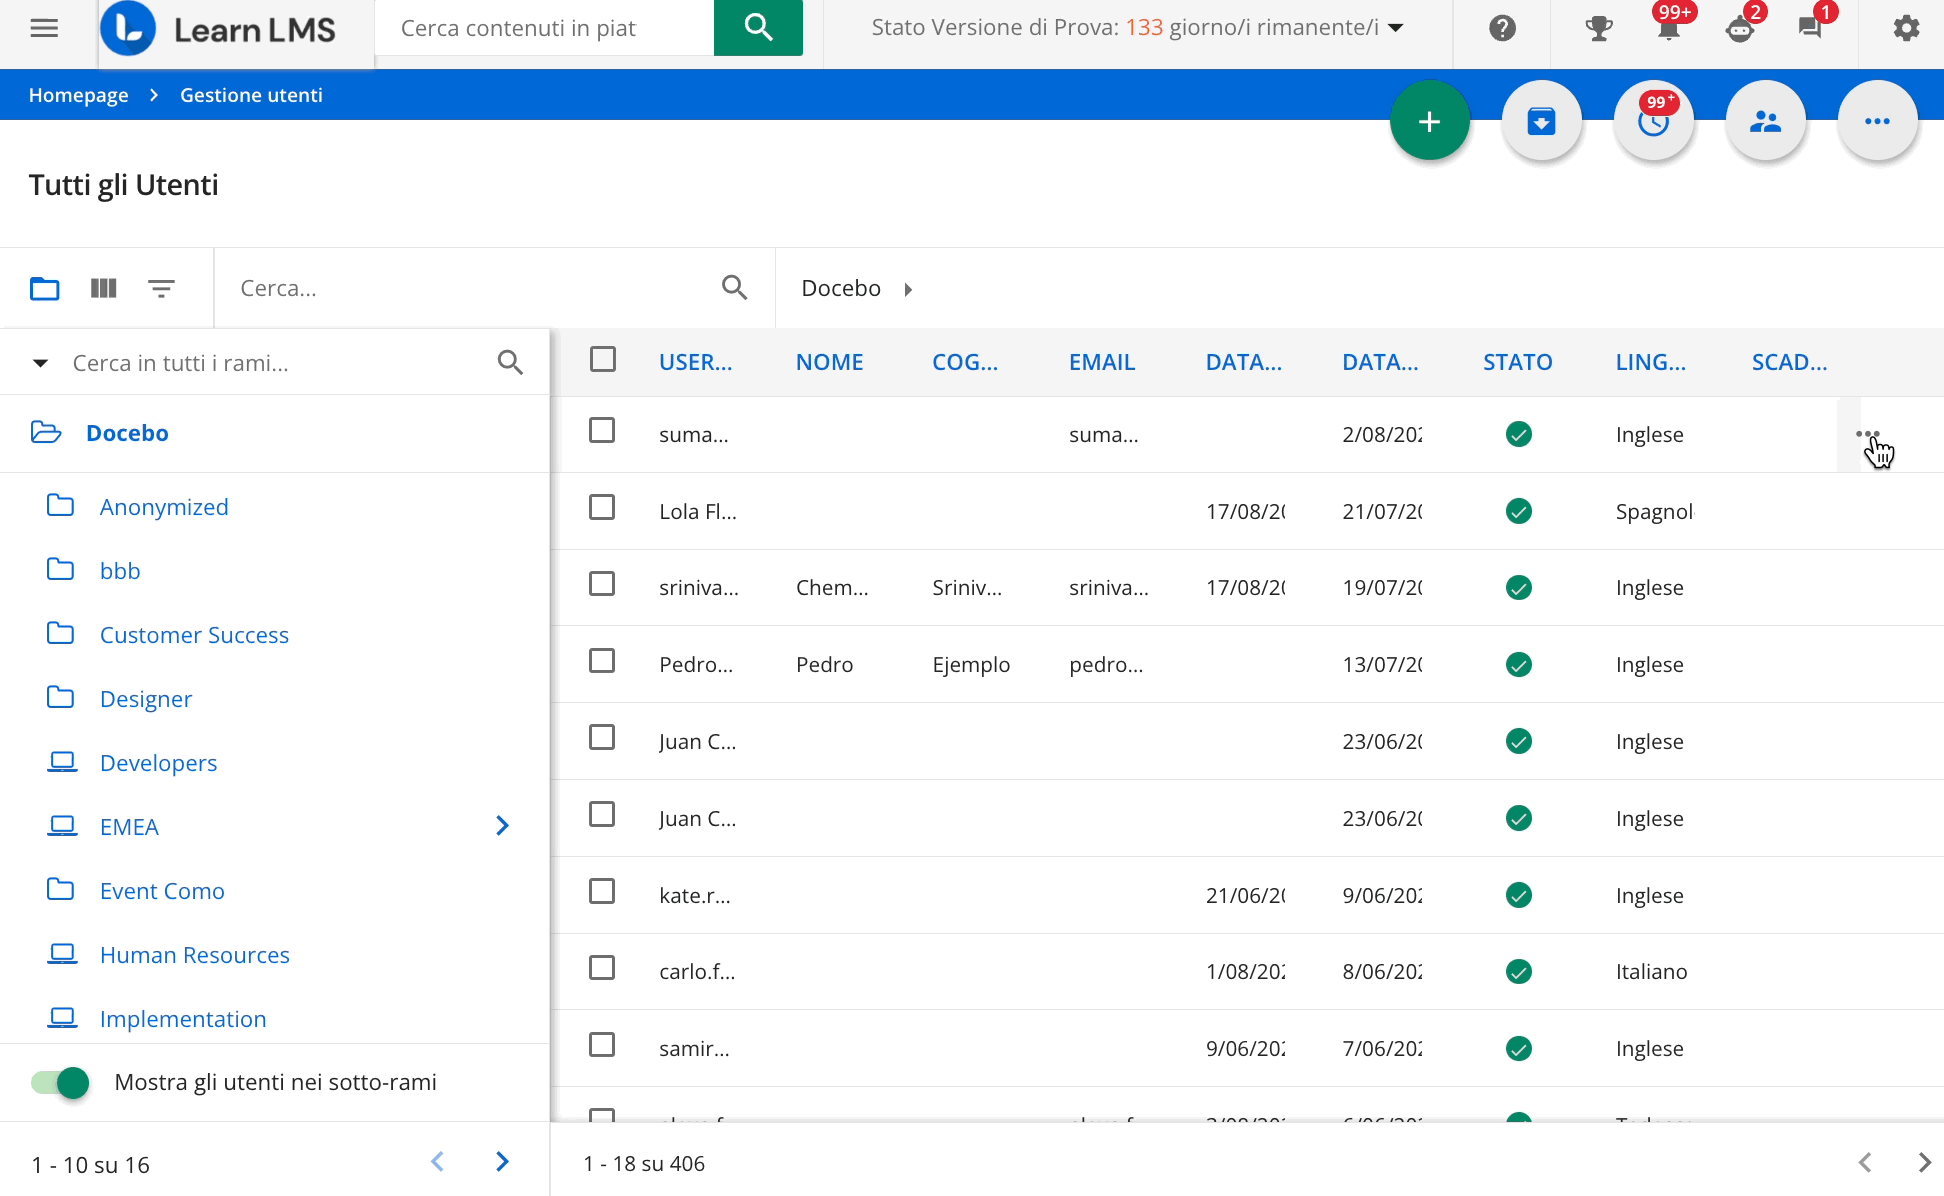The image size is (1944, 1196).
Task: Click the Docebo open folder icon
Action: tap(46, 432)
